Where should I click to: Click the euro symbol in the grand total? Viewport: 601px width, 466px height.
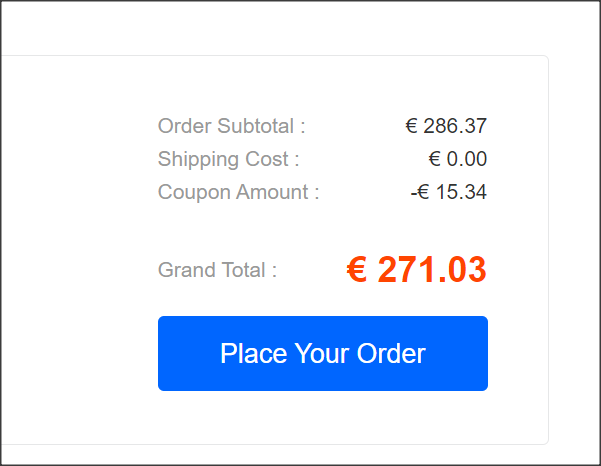357,269
